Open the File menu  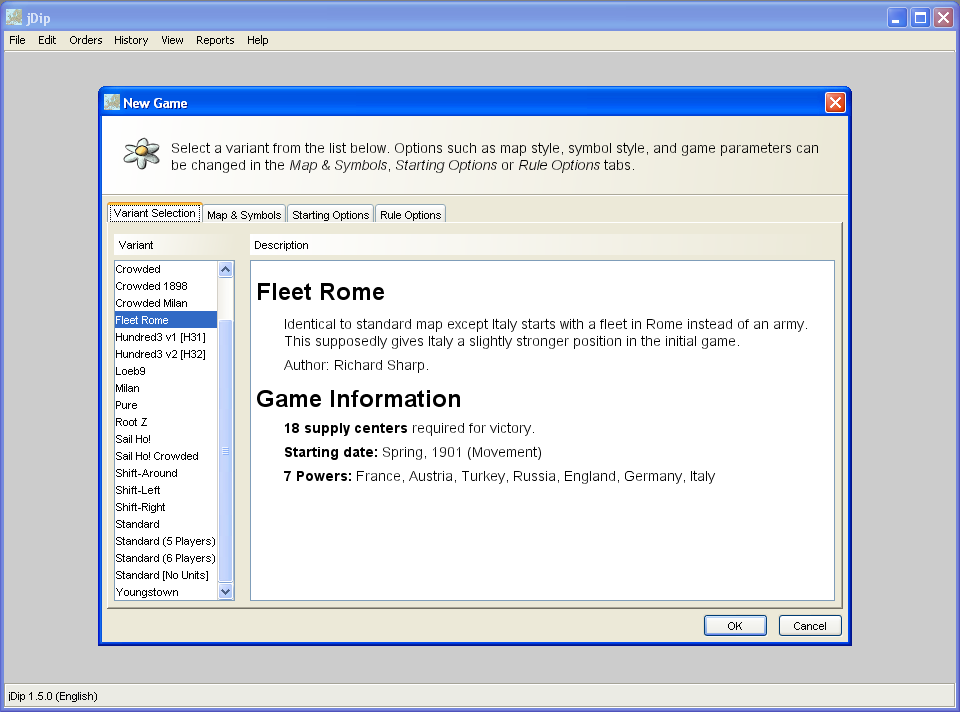tap(17, 40)
